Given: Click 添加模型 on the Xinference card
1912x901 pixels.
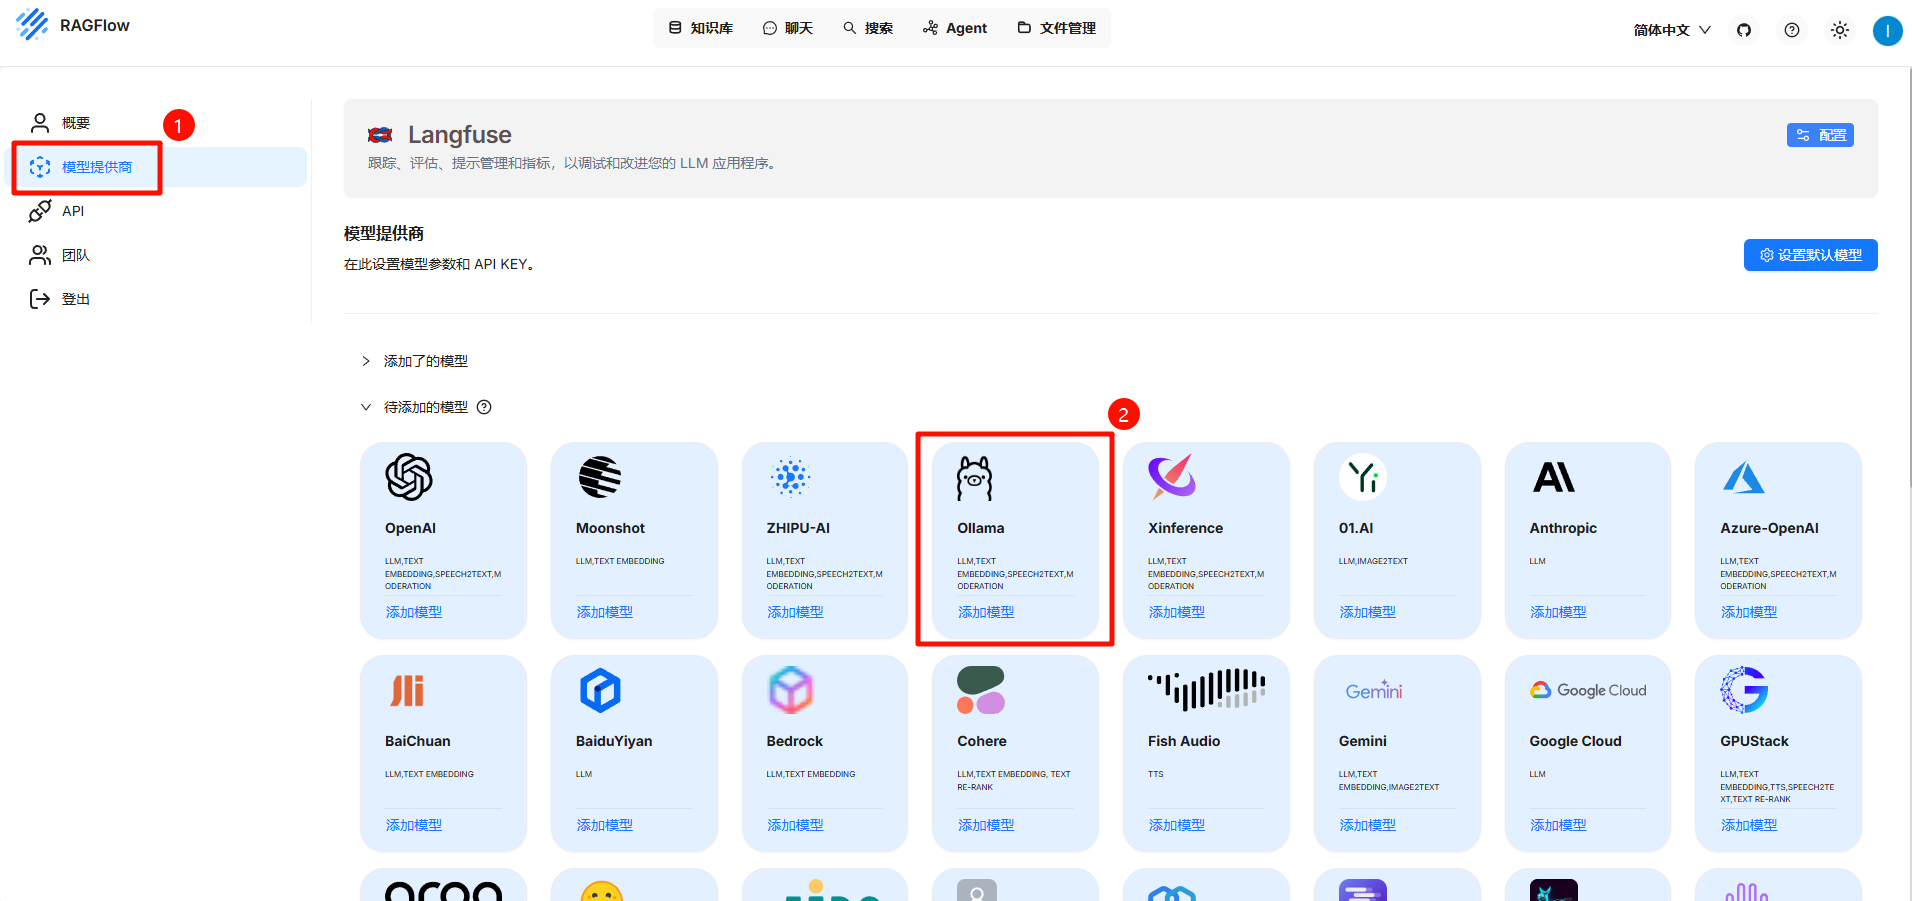Looking at the screenshot, I should coord(1177,612).
